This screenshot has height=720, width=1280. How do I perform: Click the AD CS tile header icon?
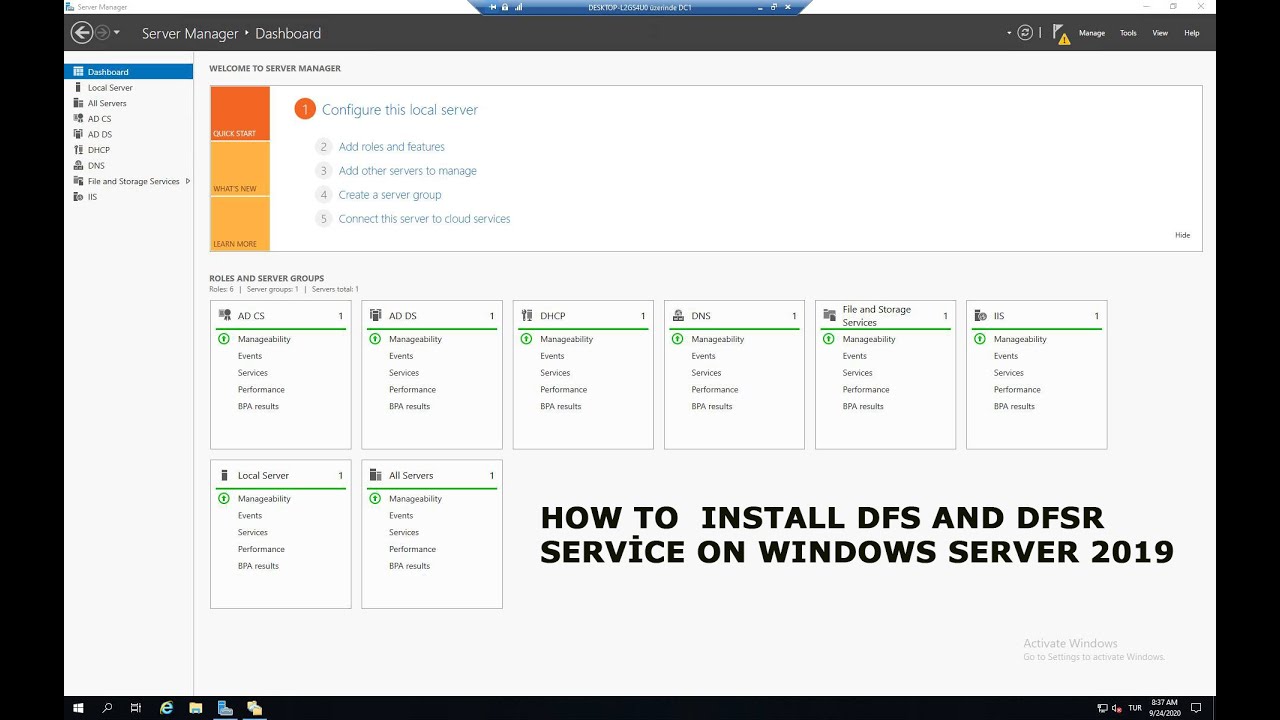[224, 315]
